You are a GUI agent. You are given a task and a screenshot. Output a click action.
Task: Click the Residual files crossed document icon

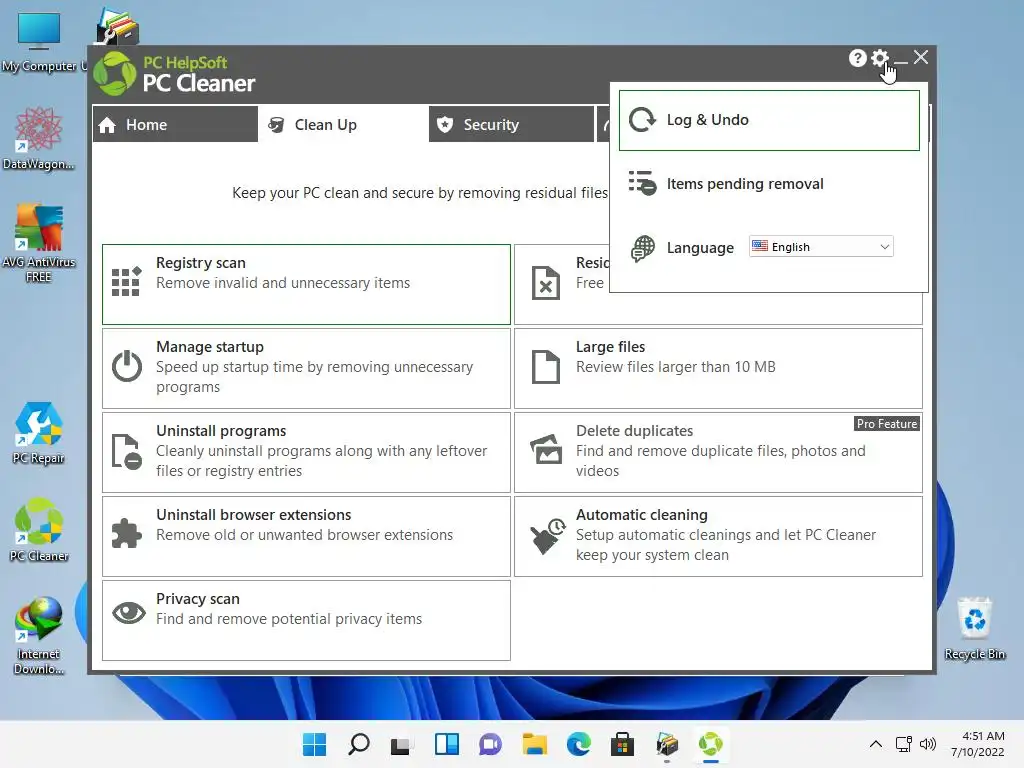click(546, 283)
